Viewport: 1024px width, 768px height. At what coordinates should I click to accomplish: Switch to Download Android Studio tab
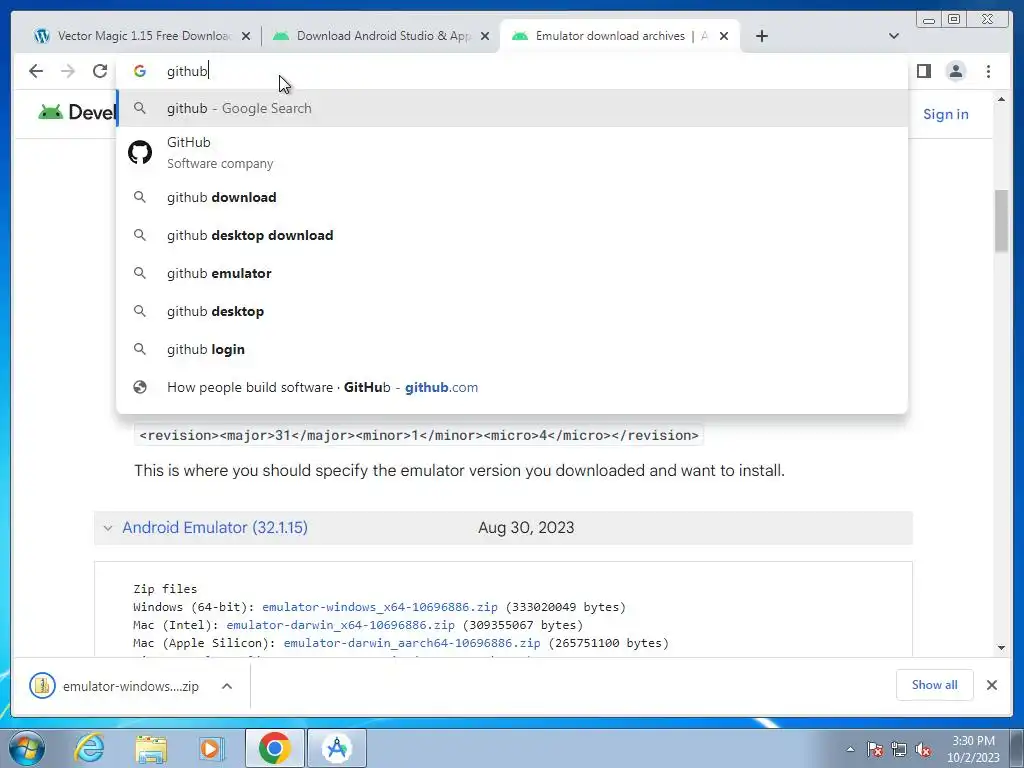(x=381, y=36)
